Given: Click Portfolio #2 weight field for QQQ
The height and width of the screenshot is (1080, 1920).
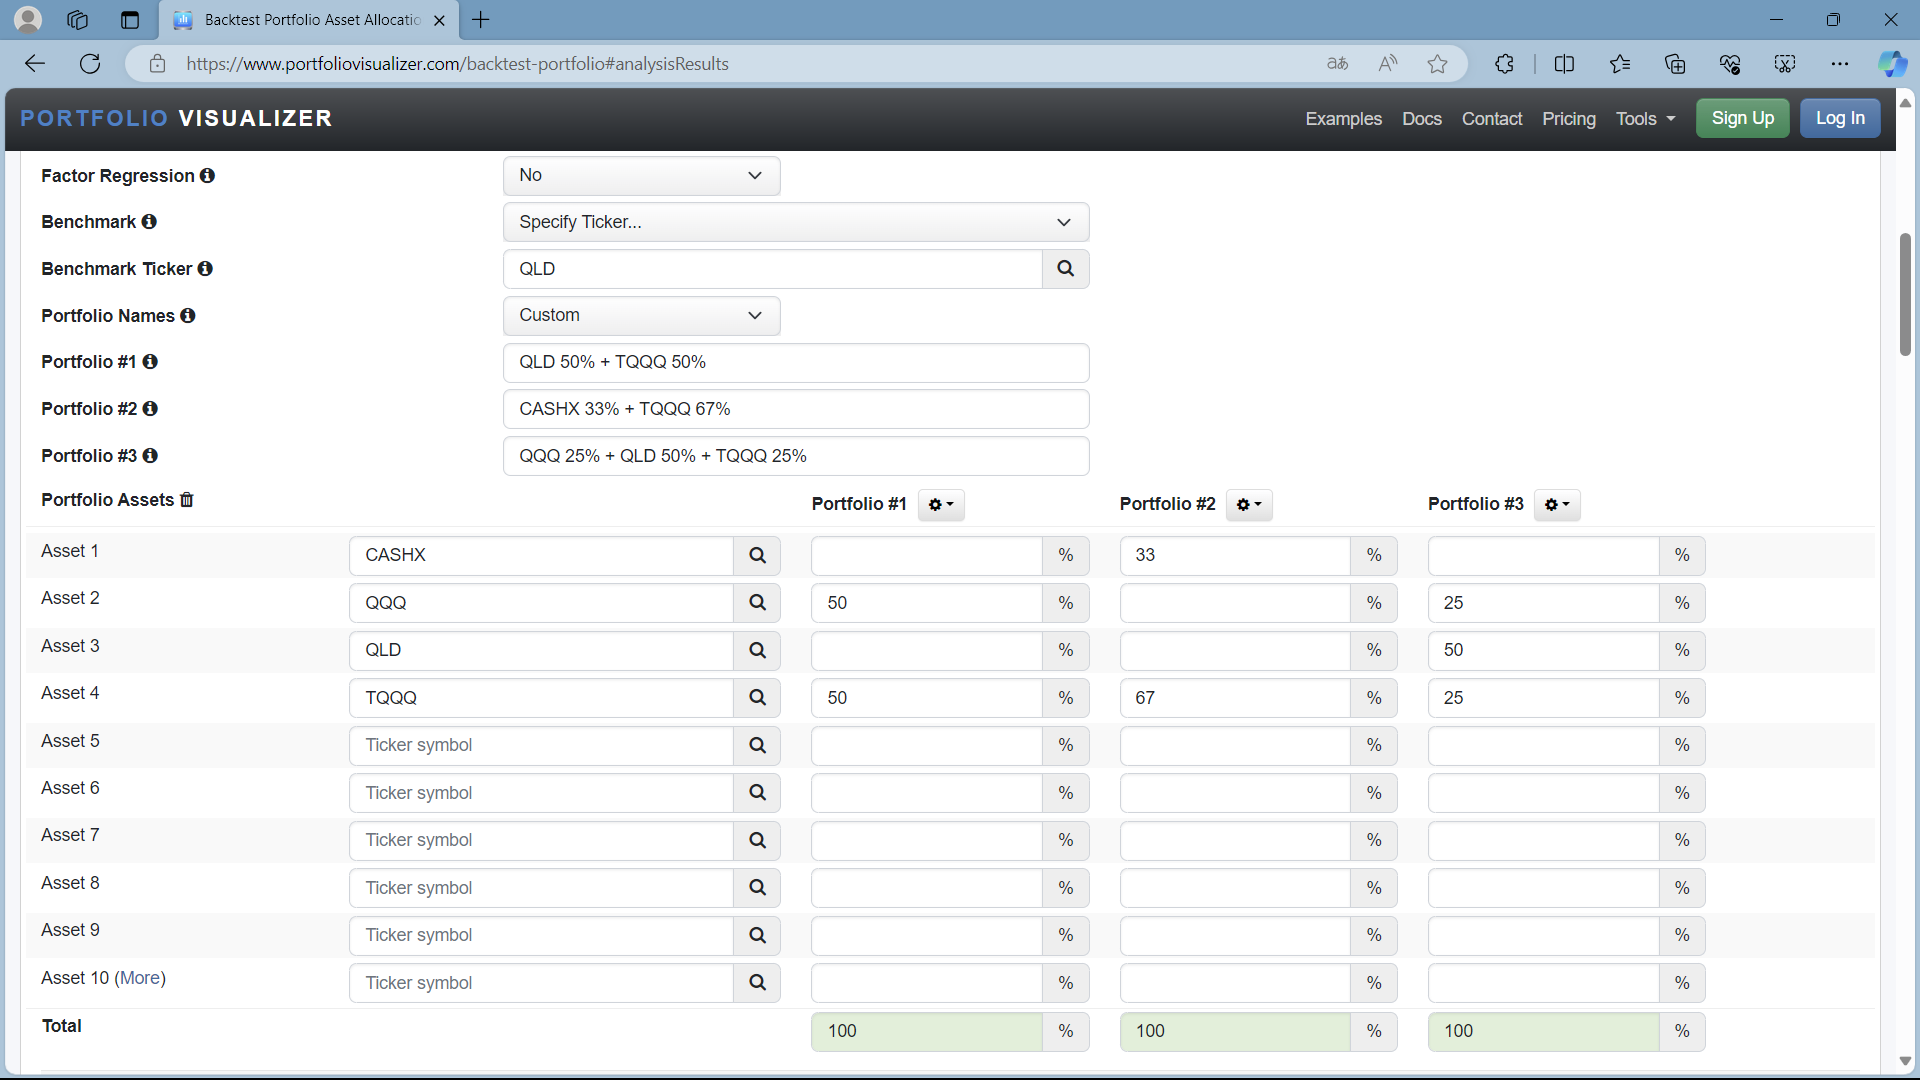Looking at the screenshot, I should (x=1234, y=603).
